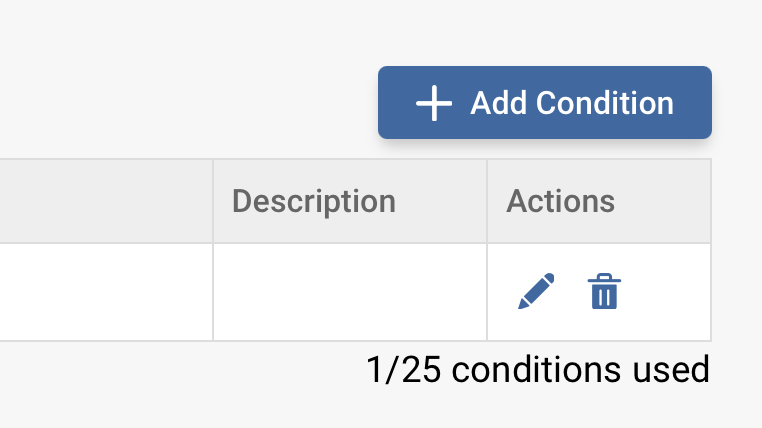This screenshot has height=428, width=762.
Task: Select the condition row's Description field
Action: (x=349, y=292)
